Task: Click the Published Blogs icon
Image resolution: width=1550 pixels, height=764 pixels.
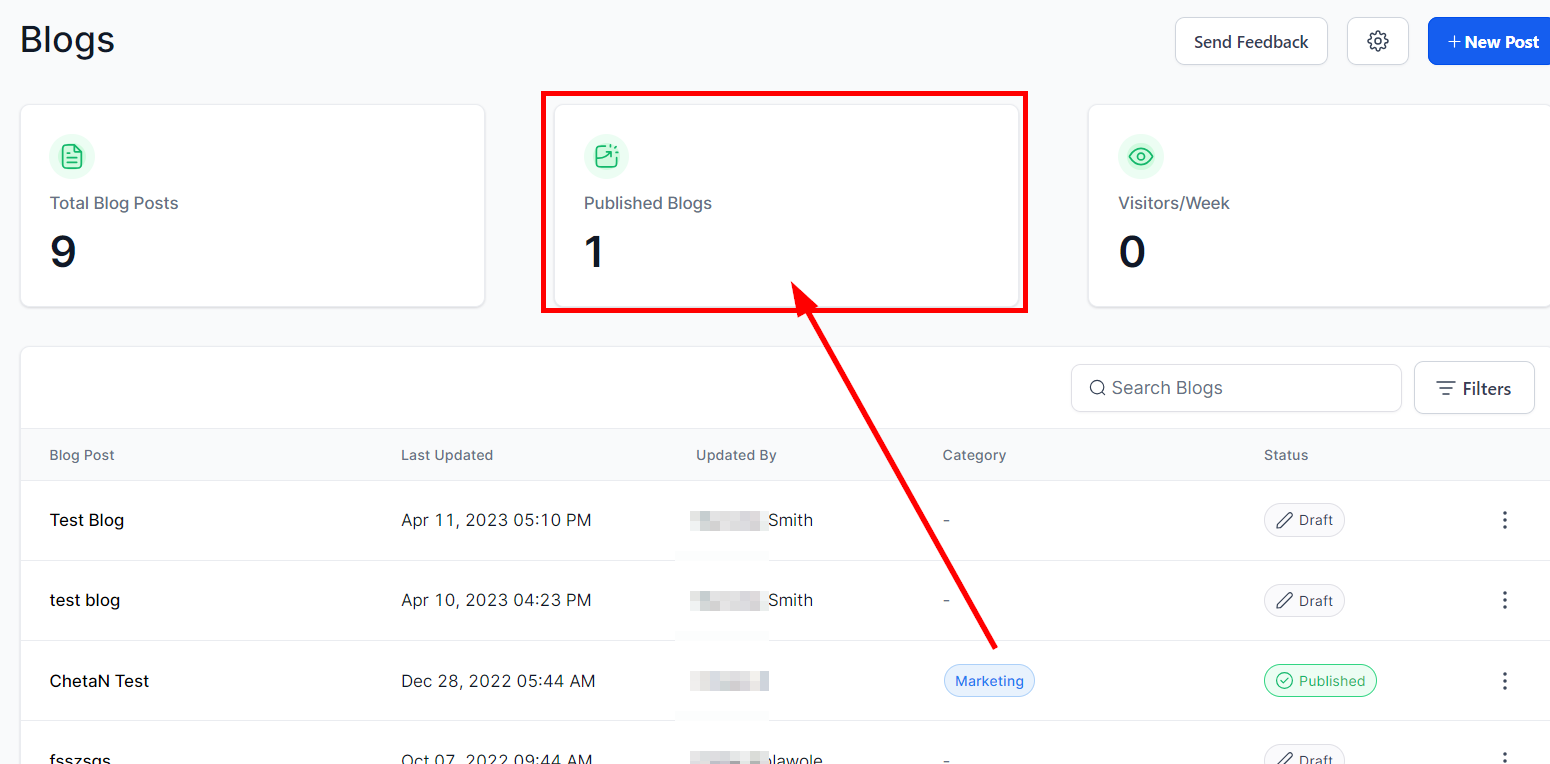Action: point(606,157)
